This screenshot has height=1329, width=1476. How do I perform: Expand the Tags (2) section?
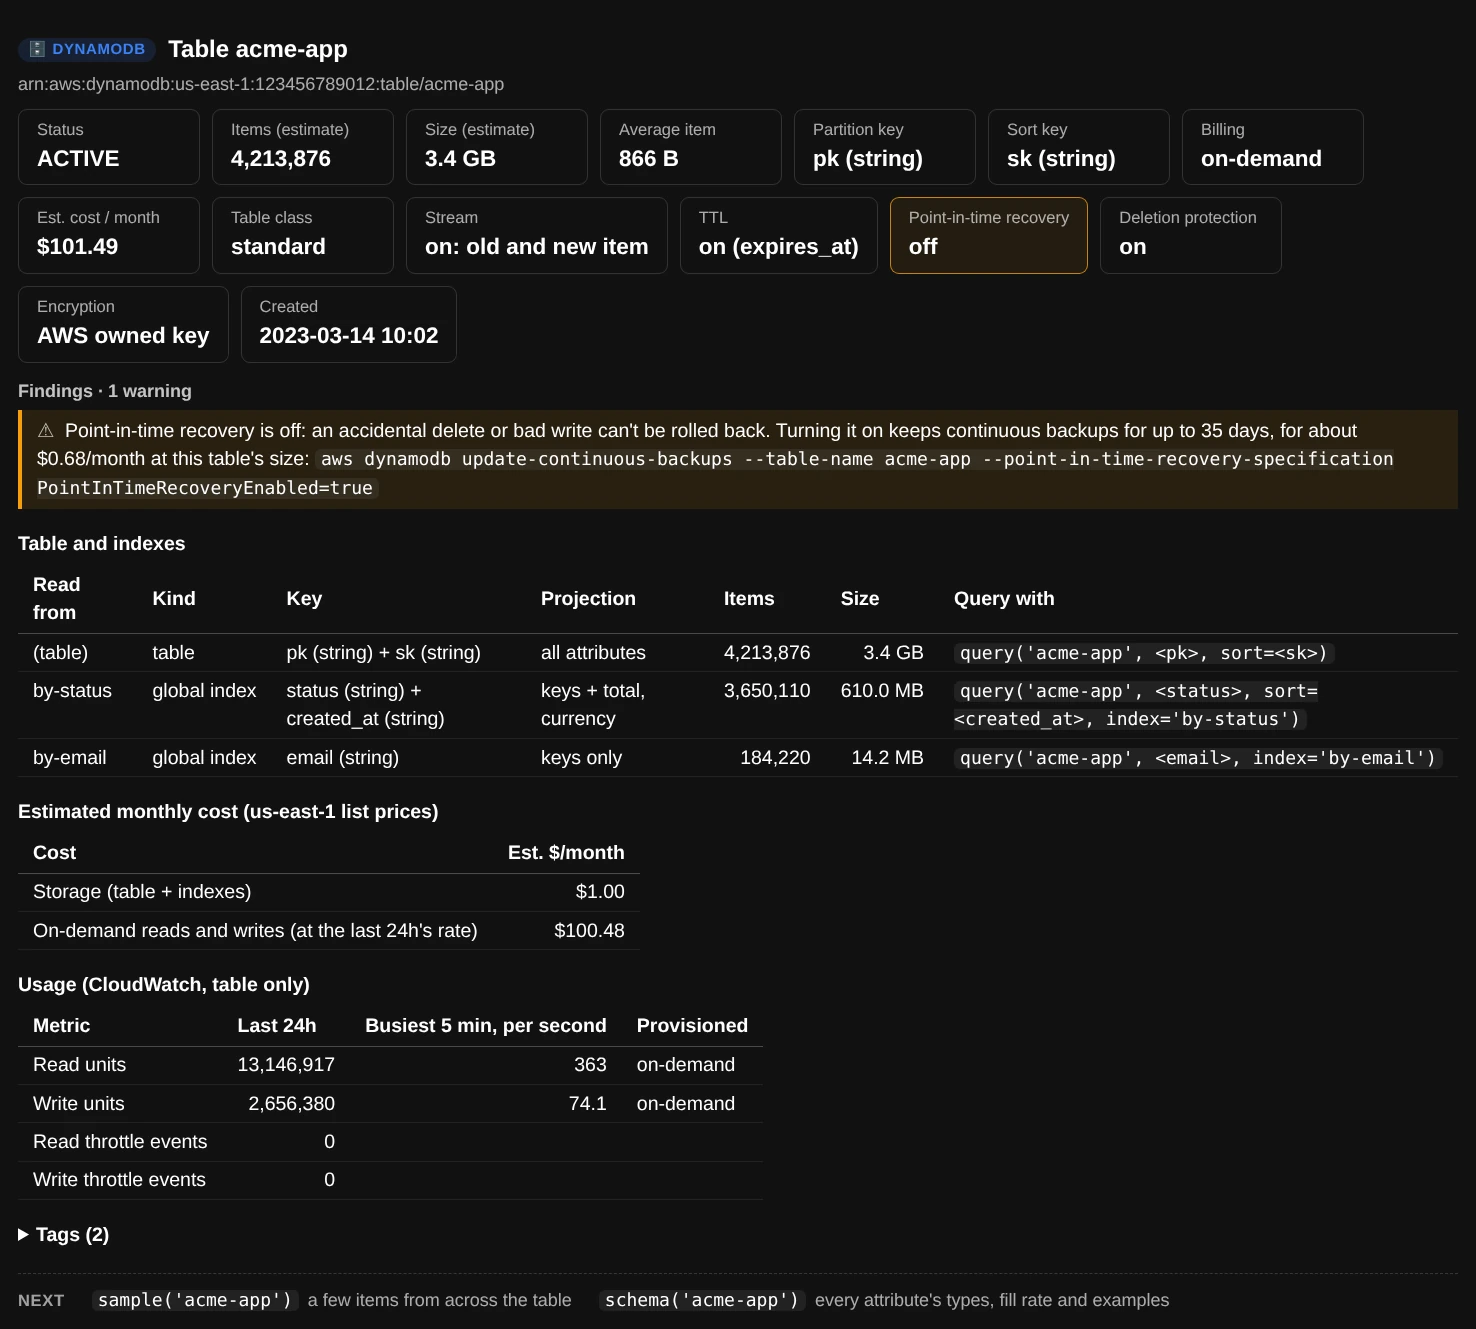click(x=64, y=1235)
